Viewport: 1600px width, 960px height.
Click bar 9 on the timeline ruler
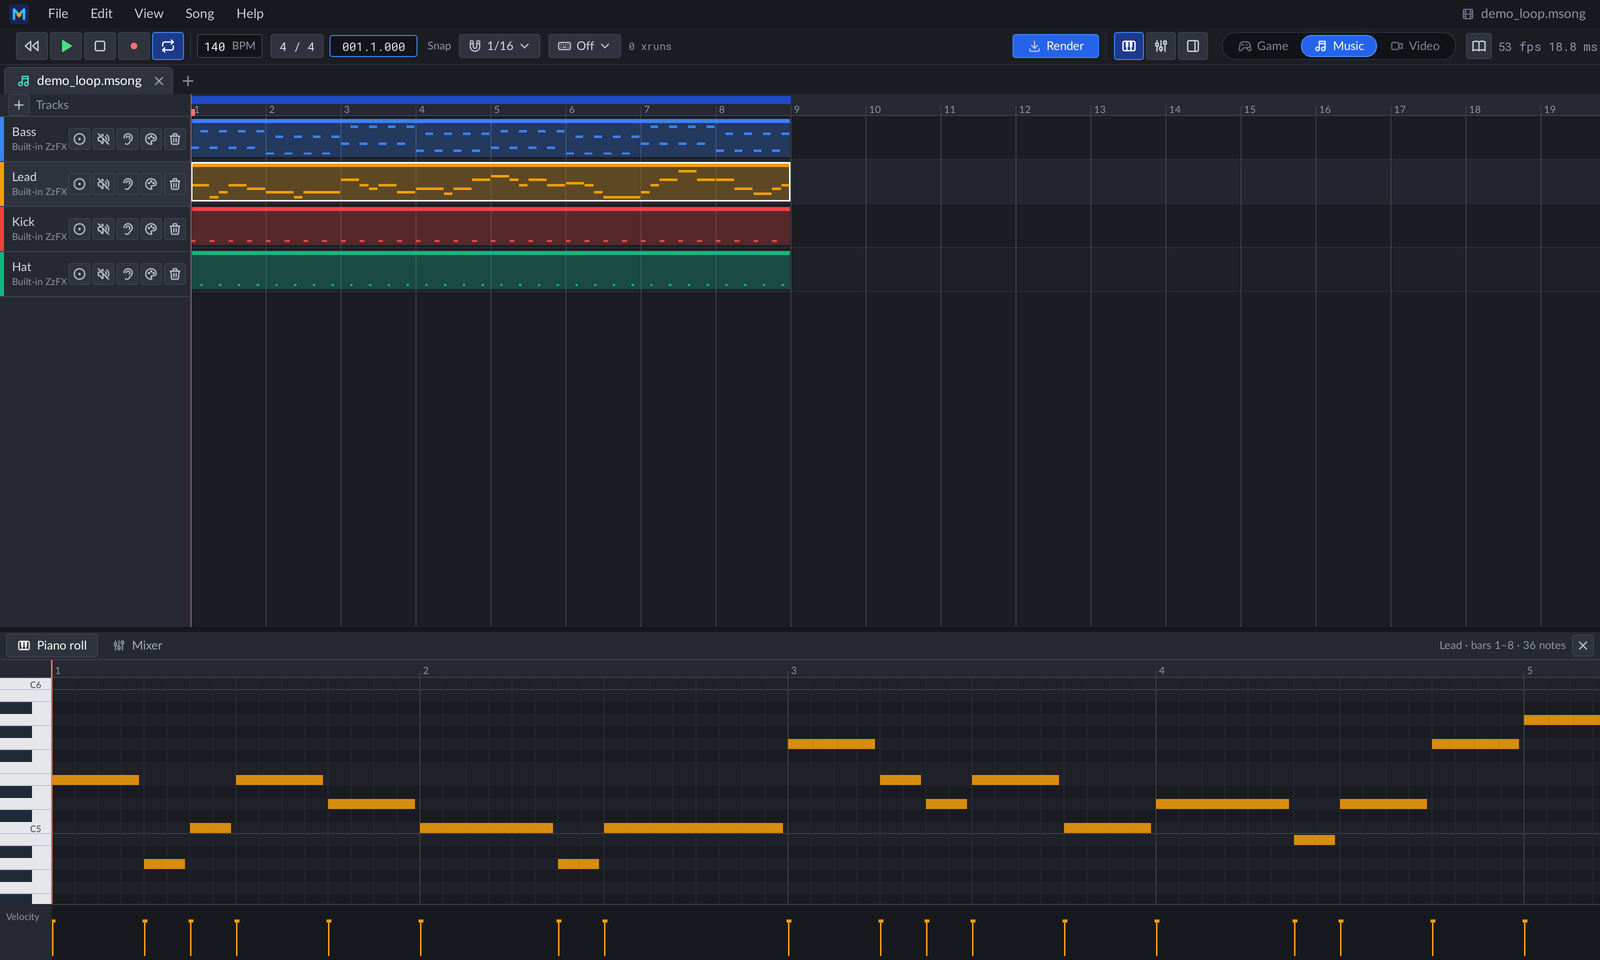coord(797,109)
